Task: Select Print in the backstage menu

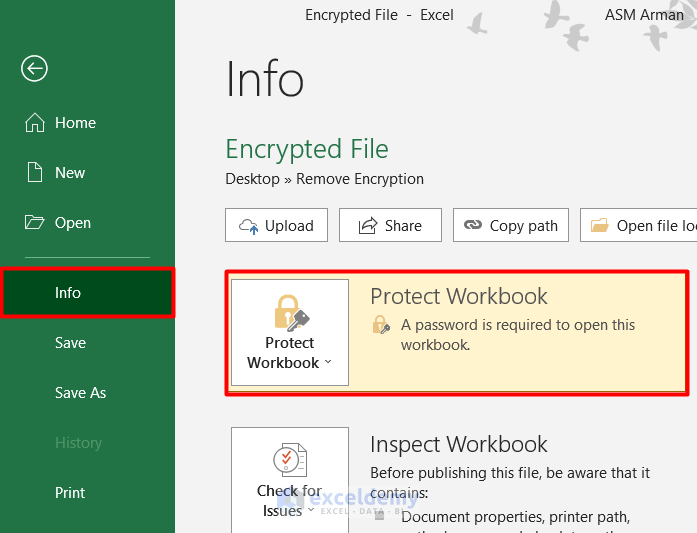Action: tap(70, 493)
